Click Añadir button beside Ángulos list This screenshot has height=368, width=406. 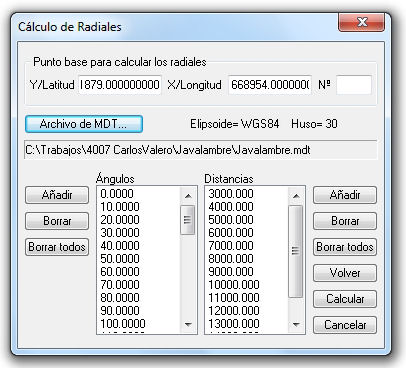click(x=57, y=195)
